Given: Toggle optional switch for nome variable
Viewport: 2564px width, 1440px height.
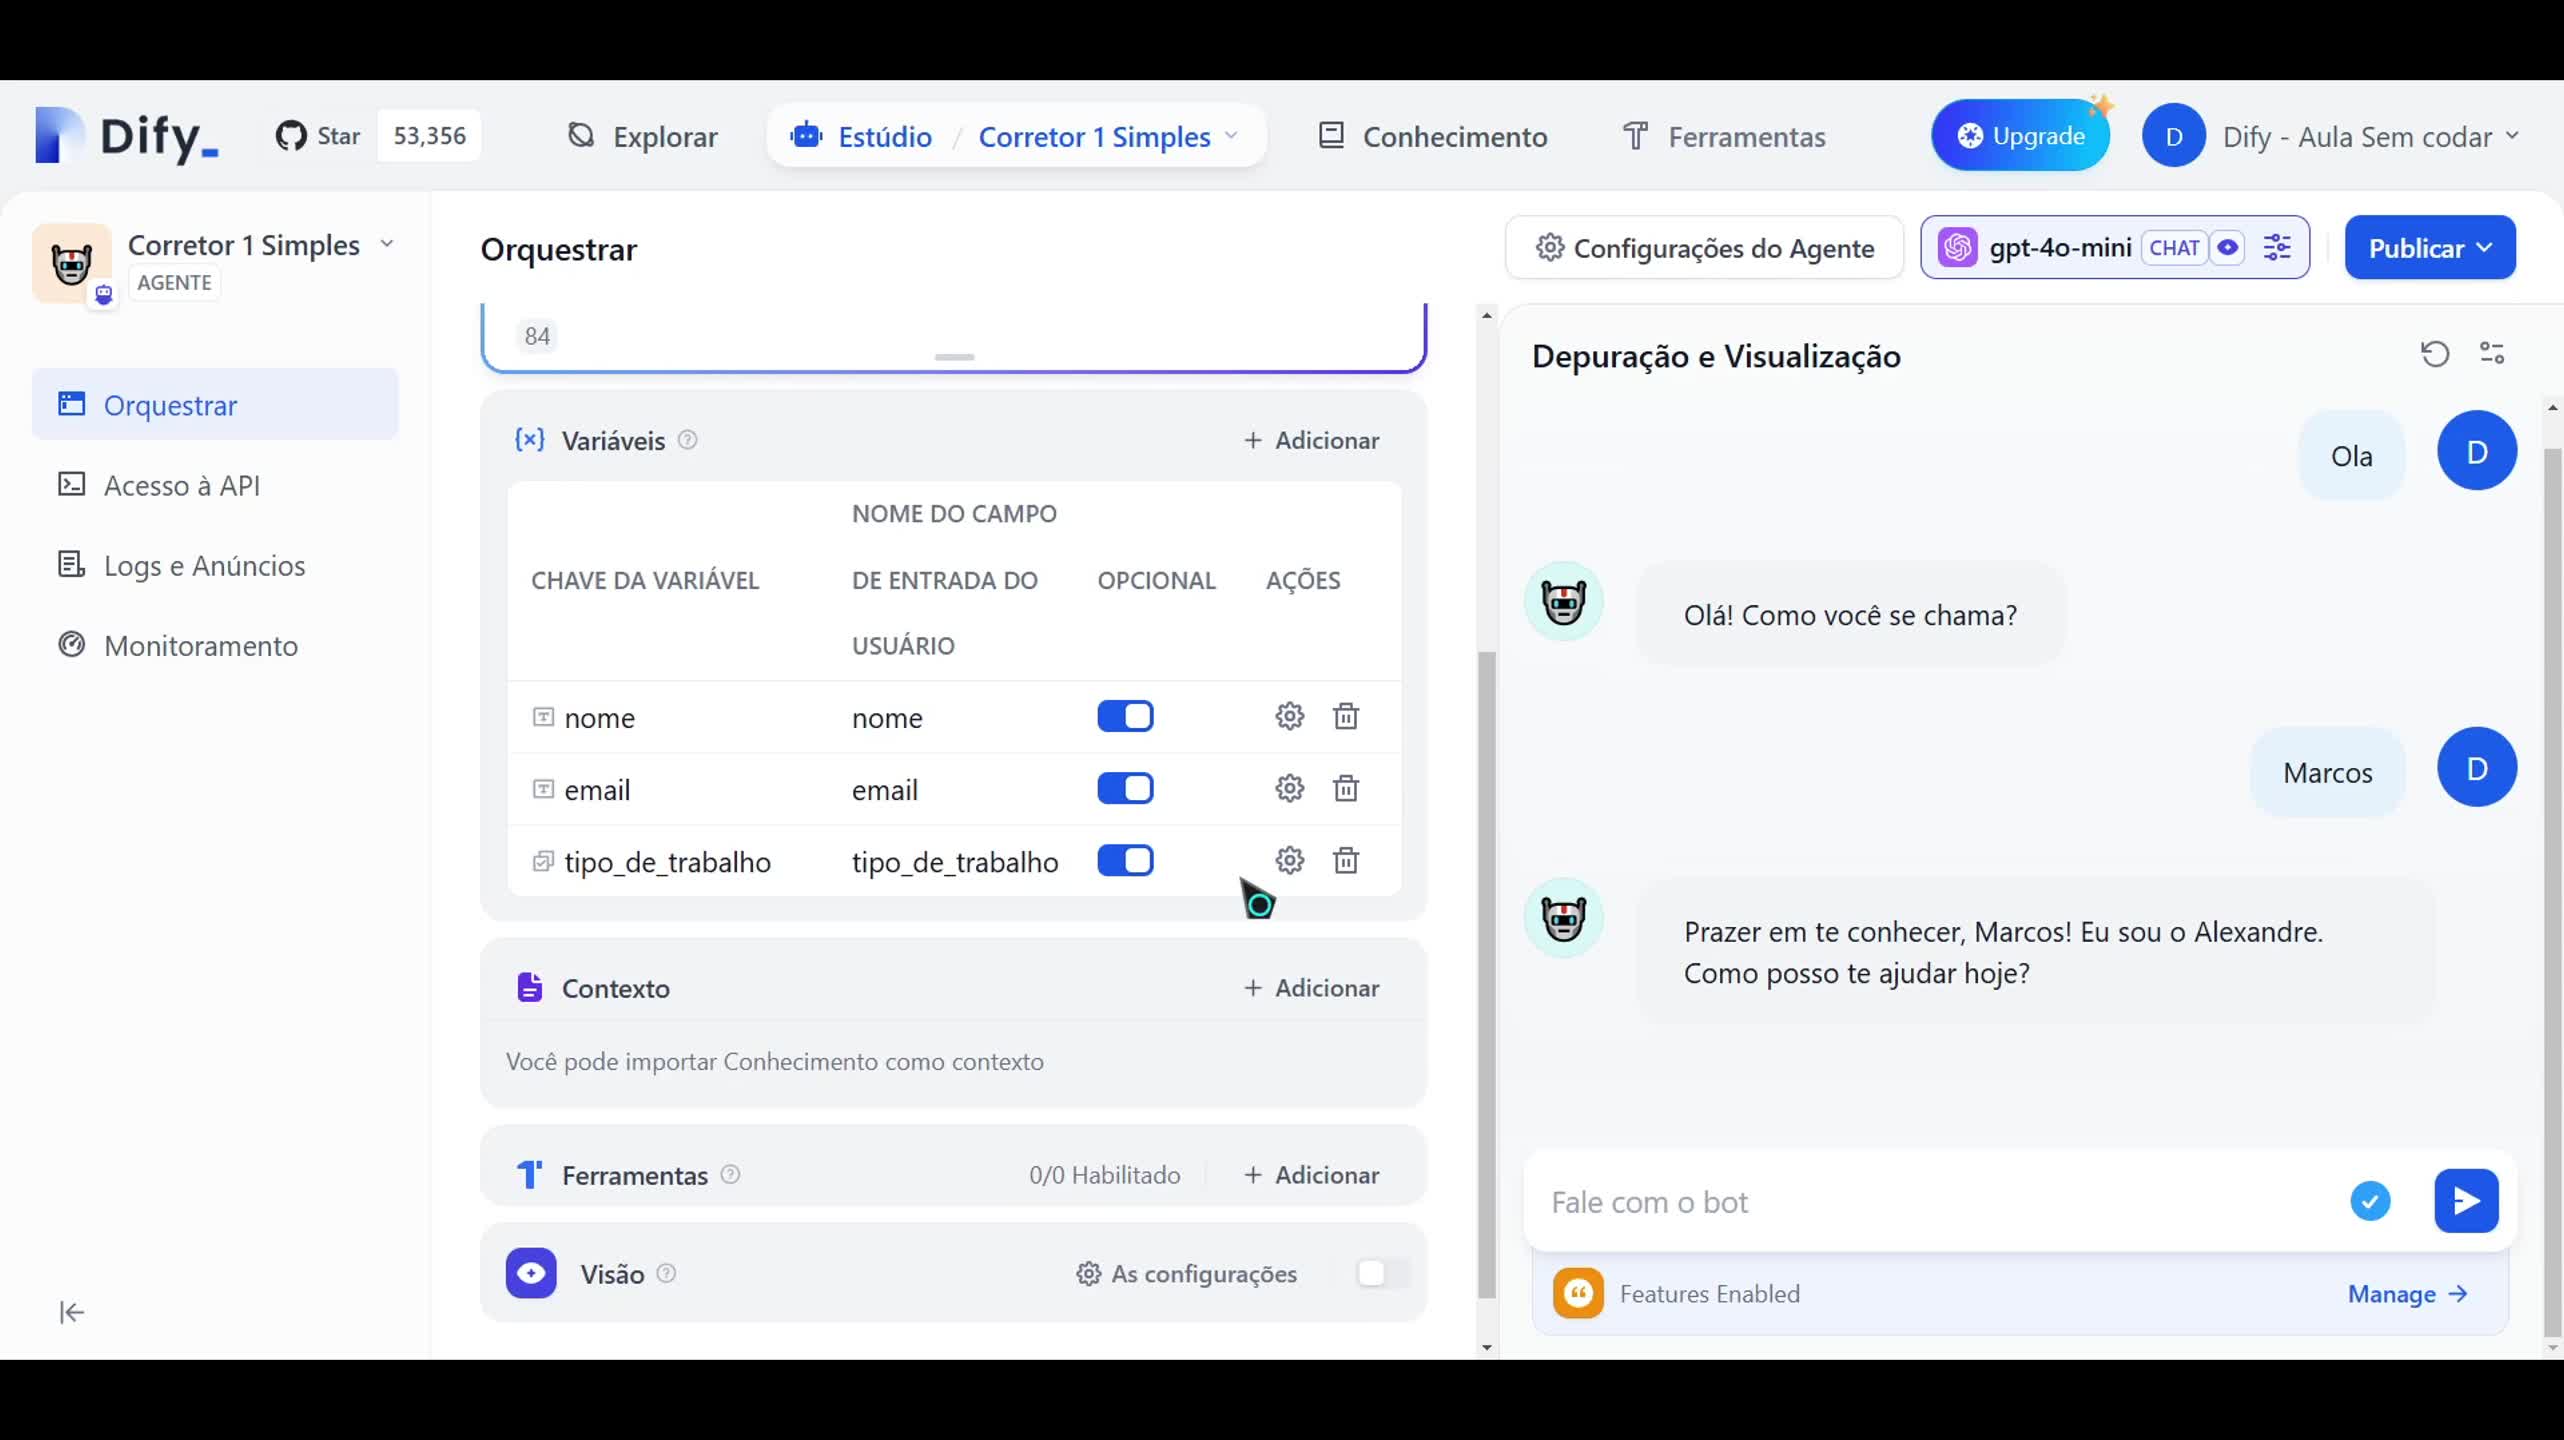Looking at the screenshot, I should click(x=1125, y=716).
